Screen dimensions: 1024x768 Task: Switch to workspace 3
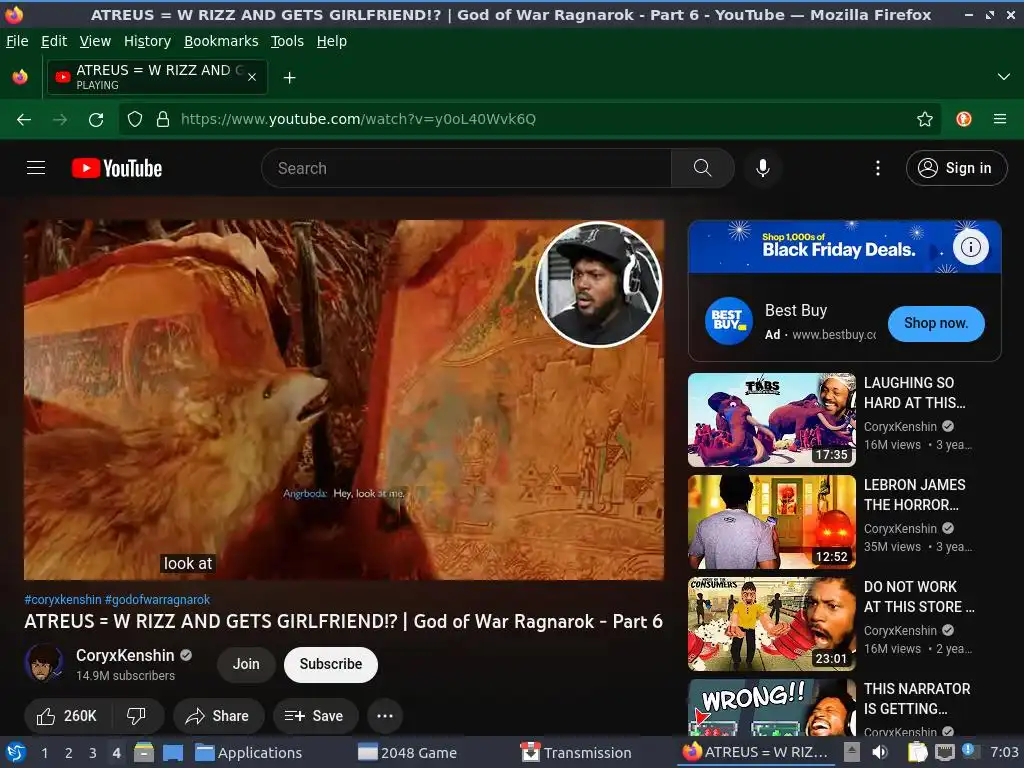point(93,753)
